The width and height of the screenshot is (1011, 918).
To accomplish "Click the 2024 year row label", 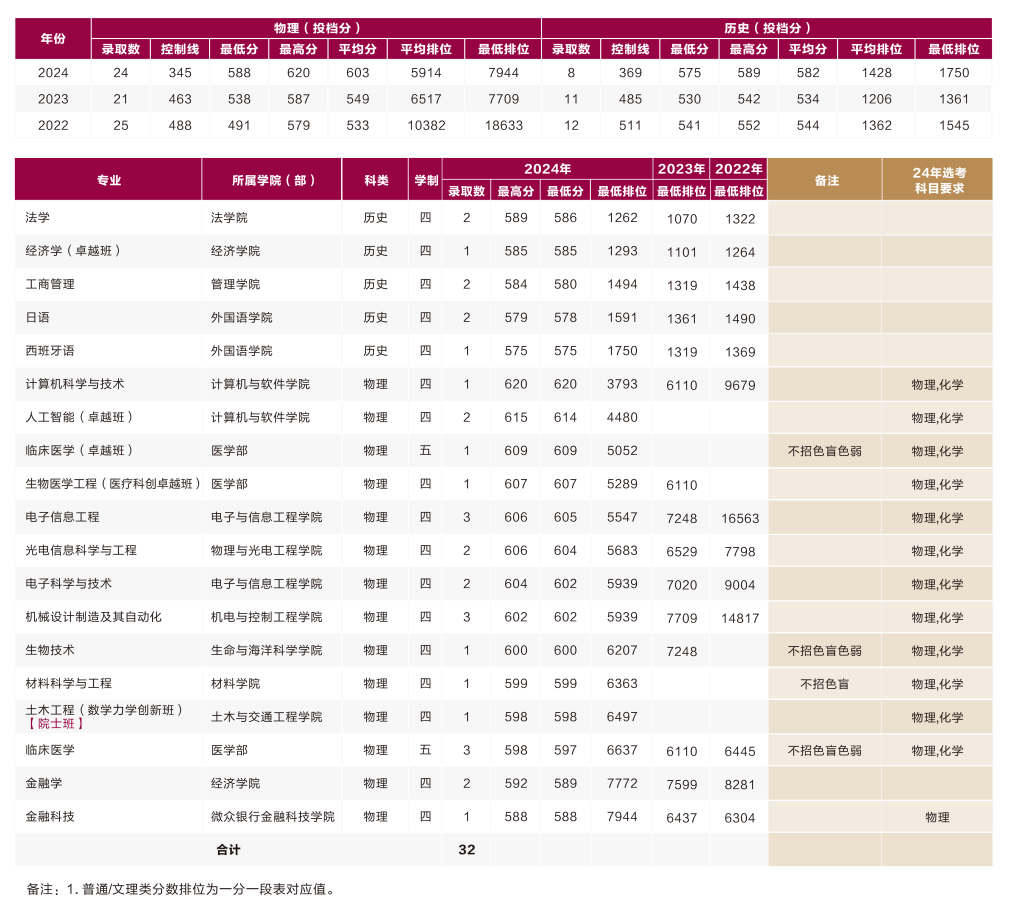I will 53,73.
